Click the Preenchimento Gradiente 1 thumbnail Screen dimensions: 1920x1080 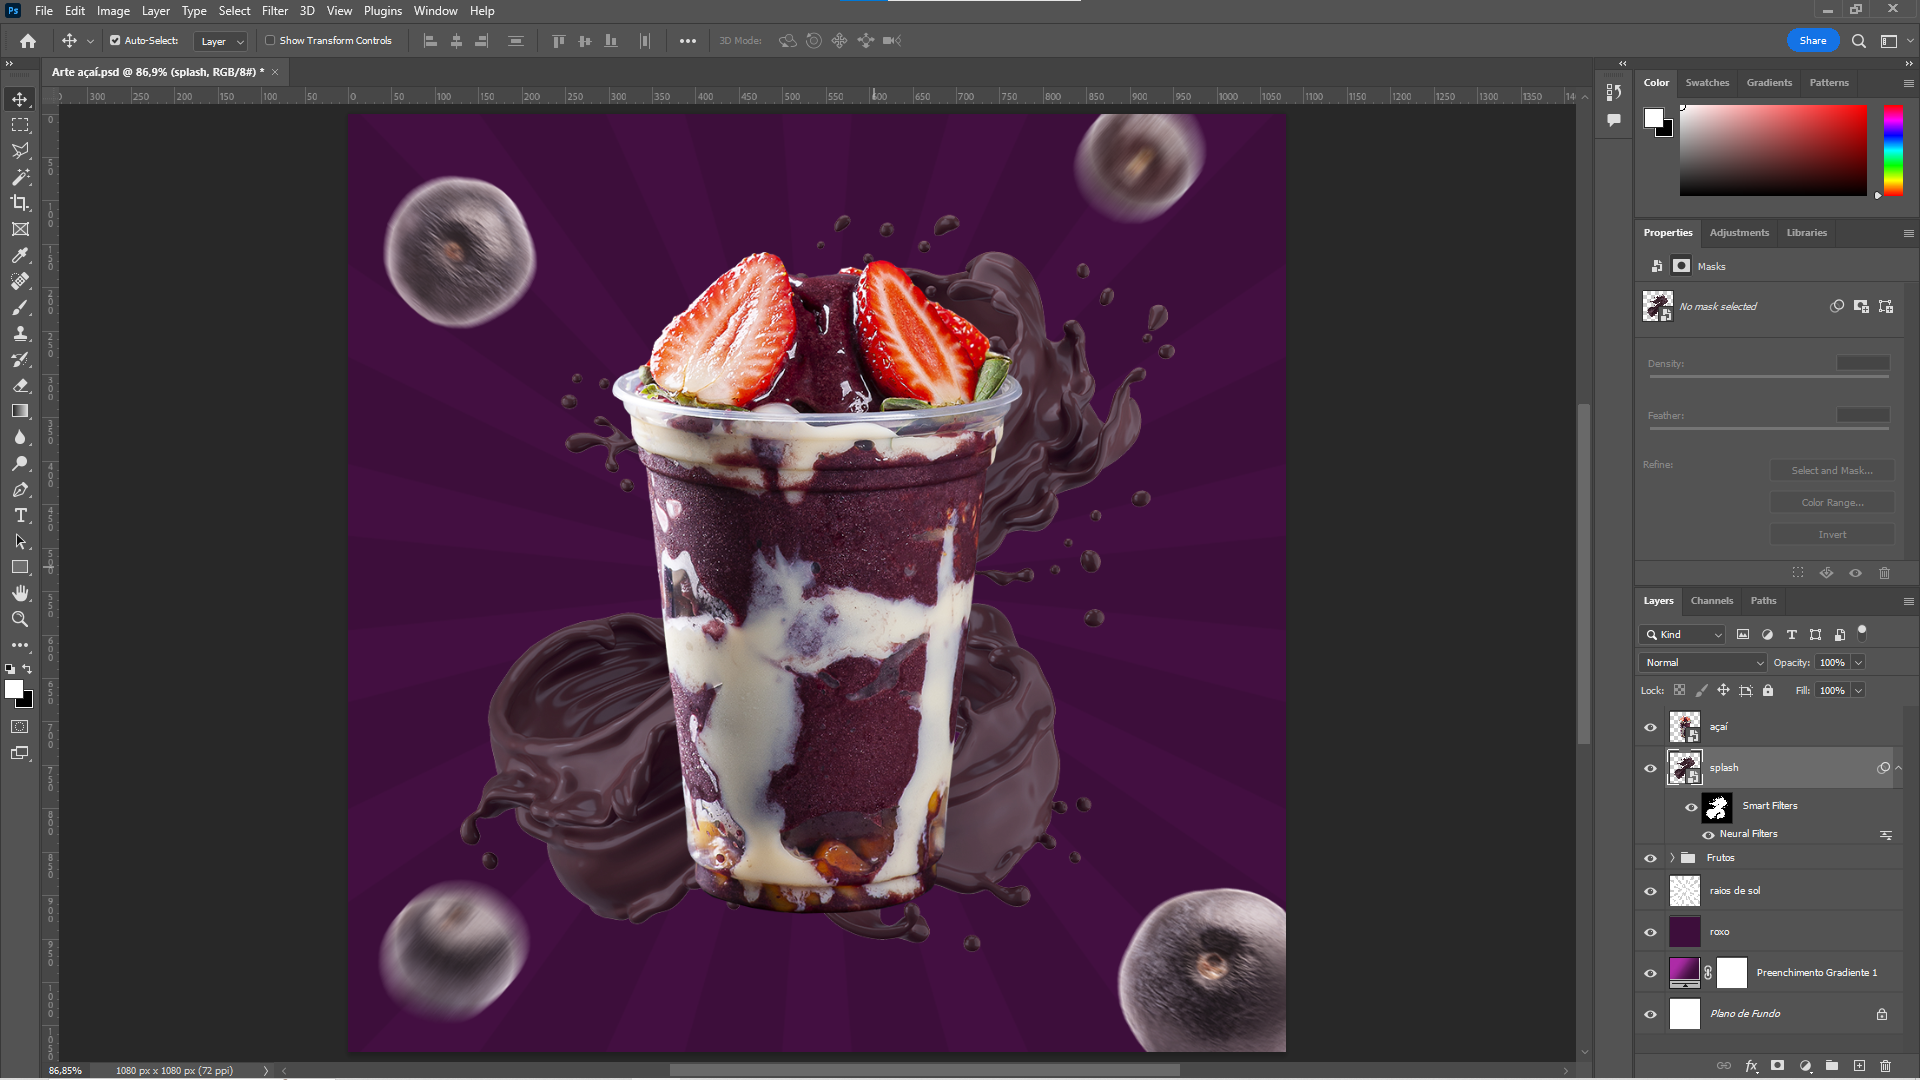1685,972
